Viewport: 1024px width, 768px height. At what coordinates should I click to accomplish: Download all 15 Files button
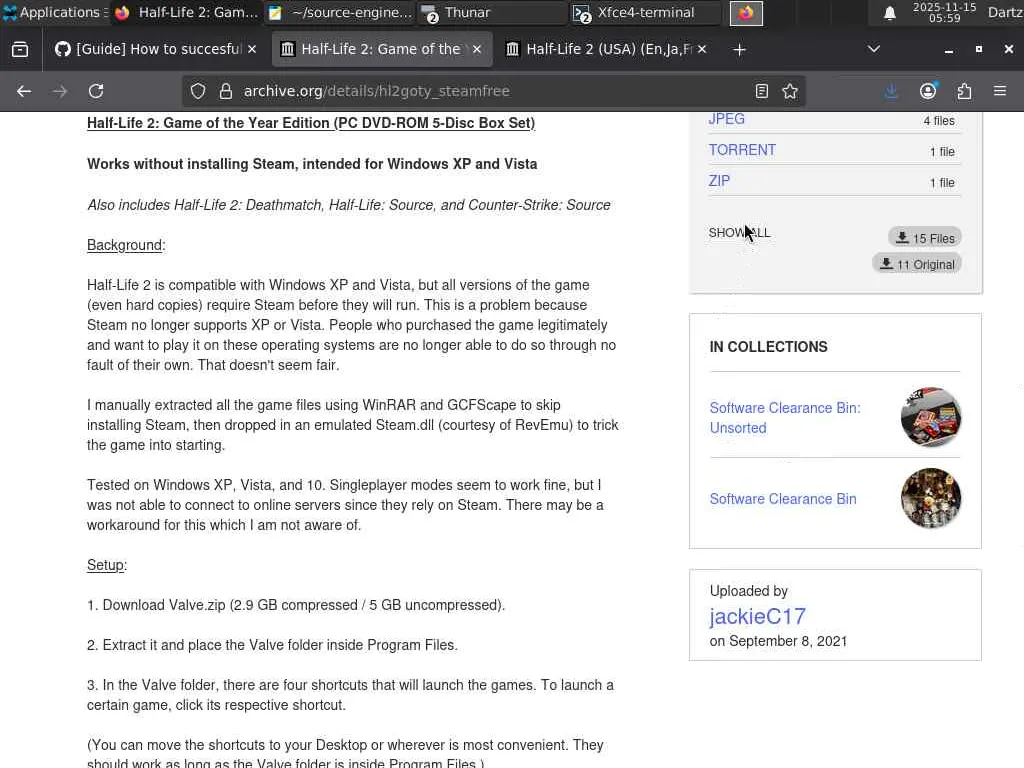point(925,238)
